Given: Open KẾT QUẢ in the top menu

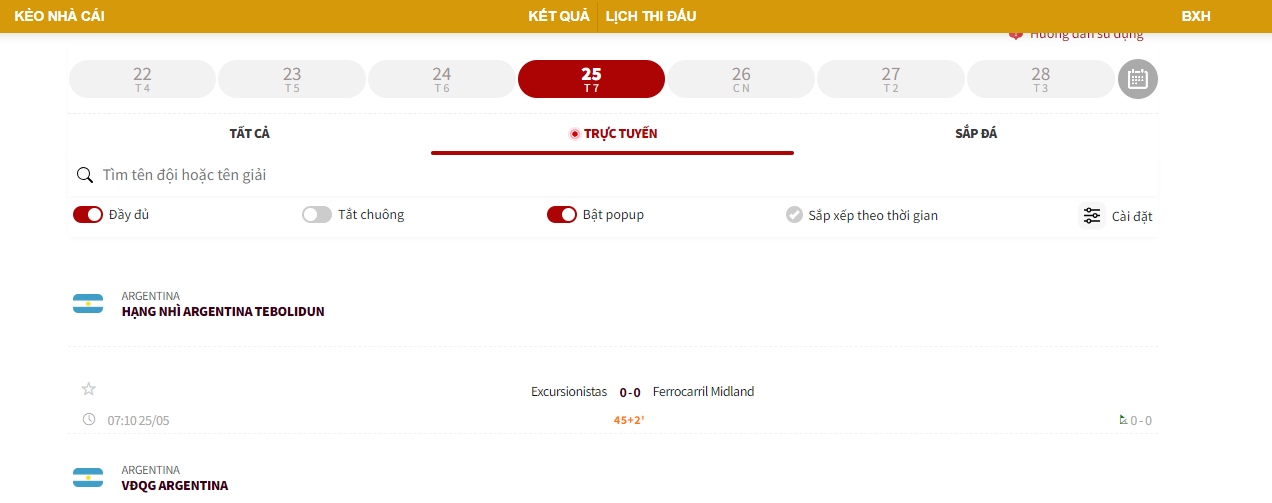Looking at the screenshot, I should point(559,16).
